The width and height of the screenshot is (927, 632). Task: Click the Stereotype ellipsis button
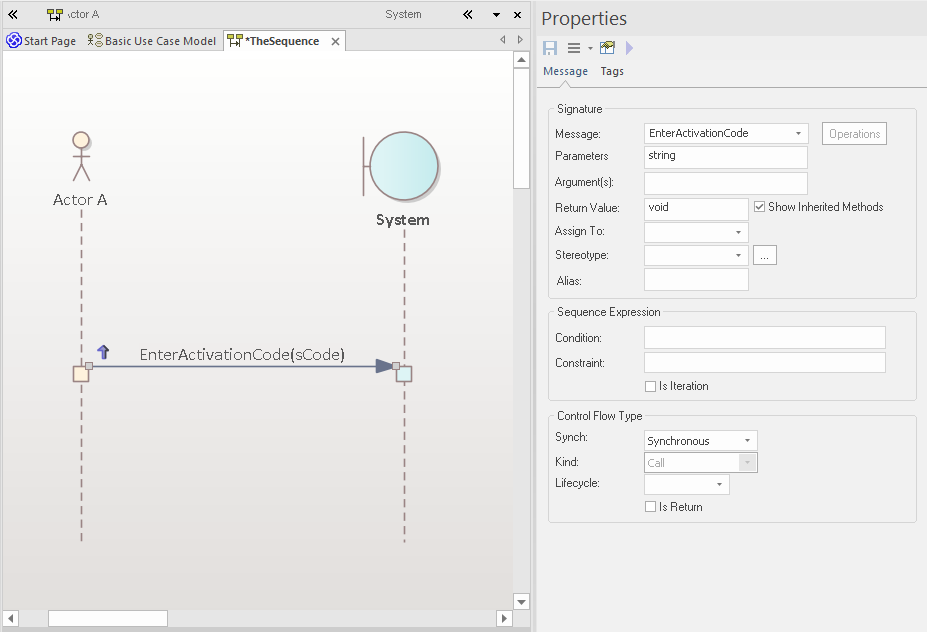765,255
